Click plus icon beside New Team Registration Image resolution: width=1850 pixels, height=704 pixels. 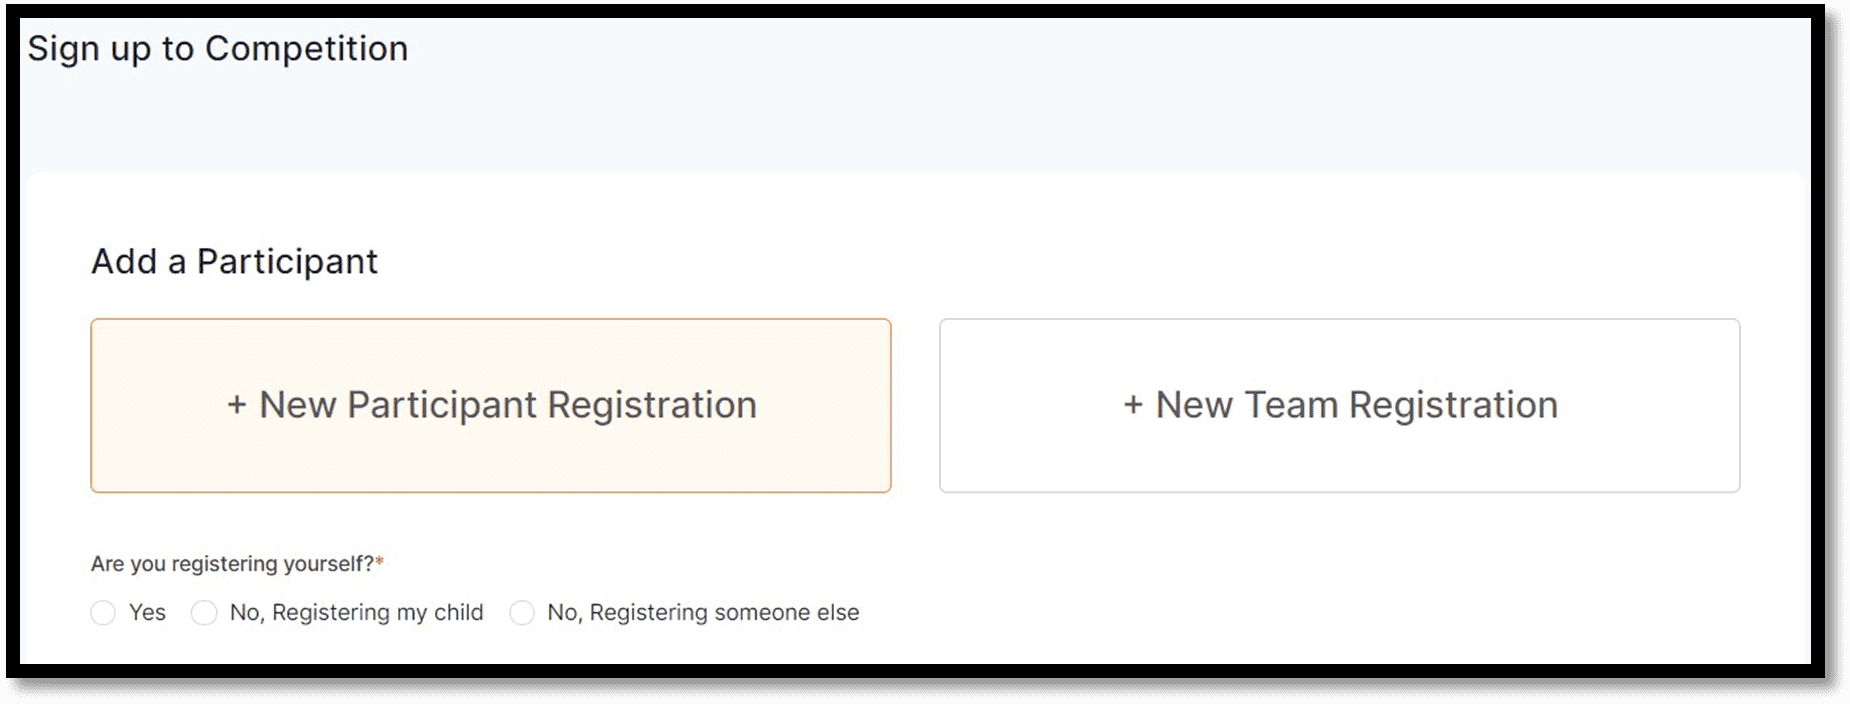1133,406
